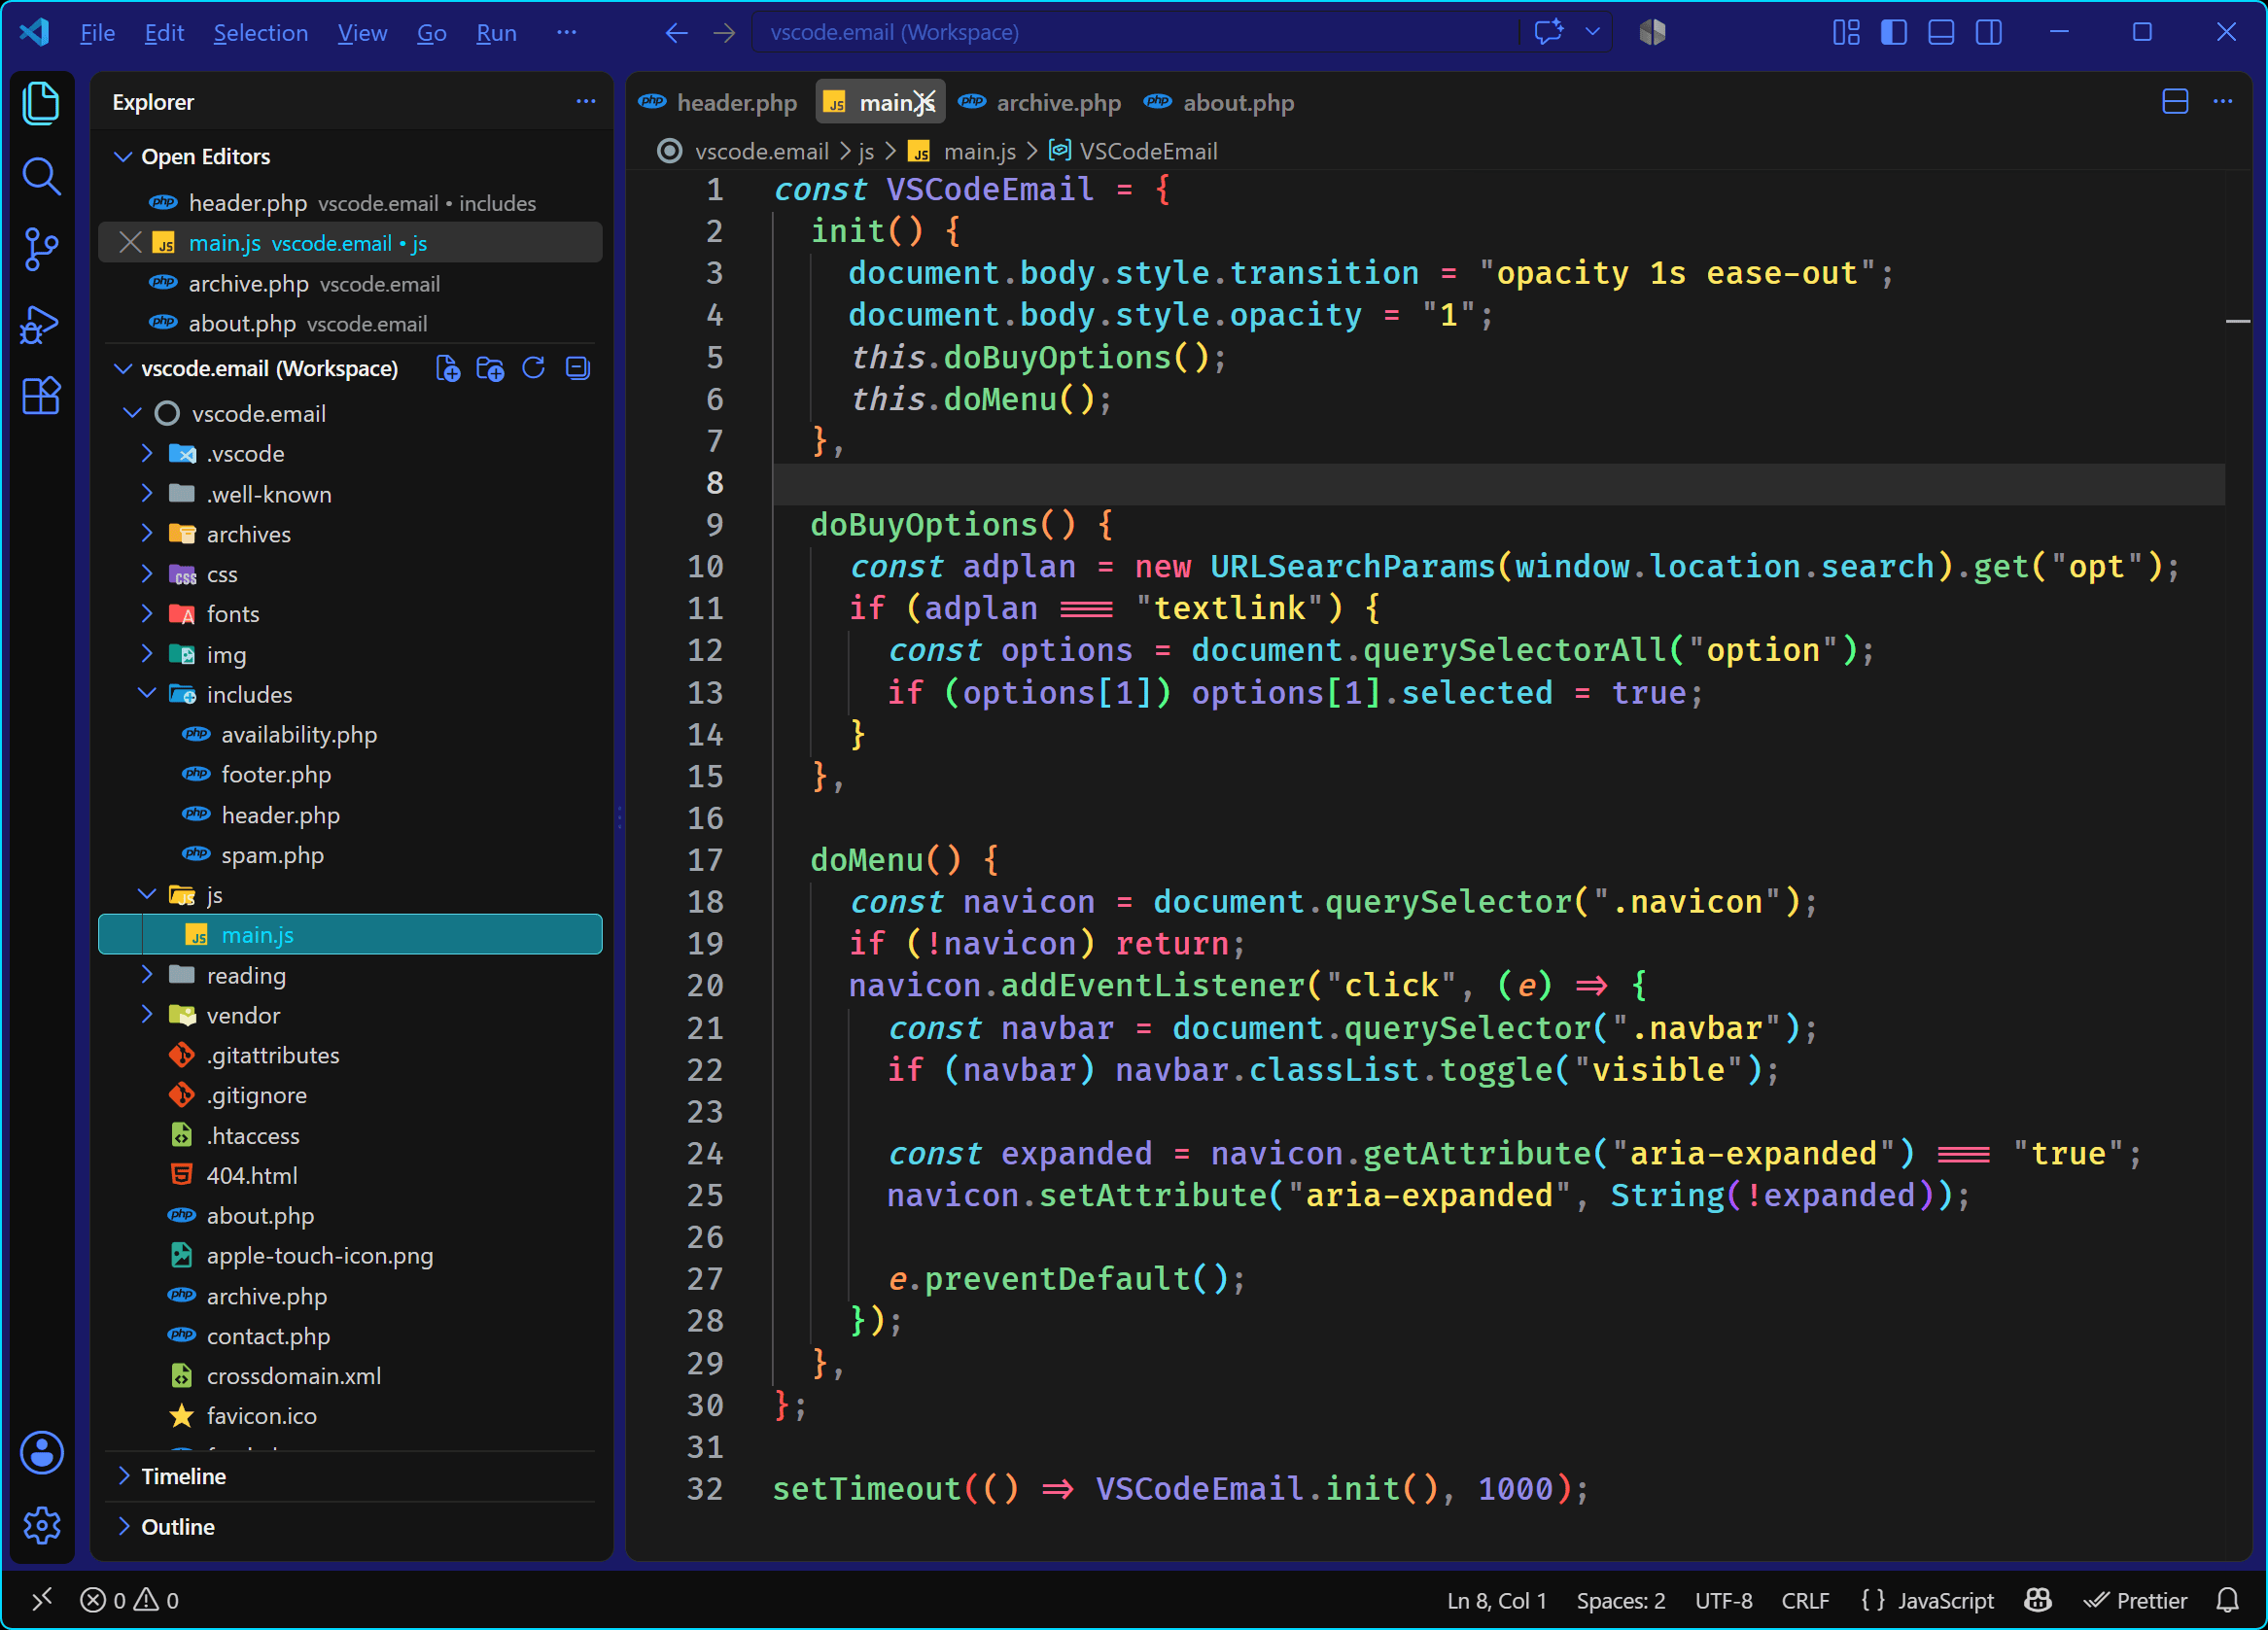Open Customize Layout icon in title bar
Screen dimensions: 2268x1630
(1846, 32)
